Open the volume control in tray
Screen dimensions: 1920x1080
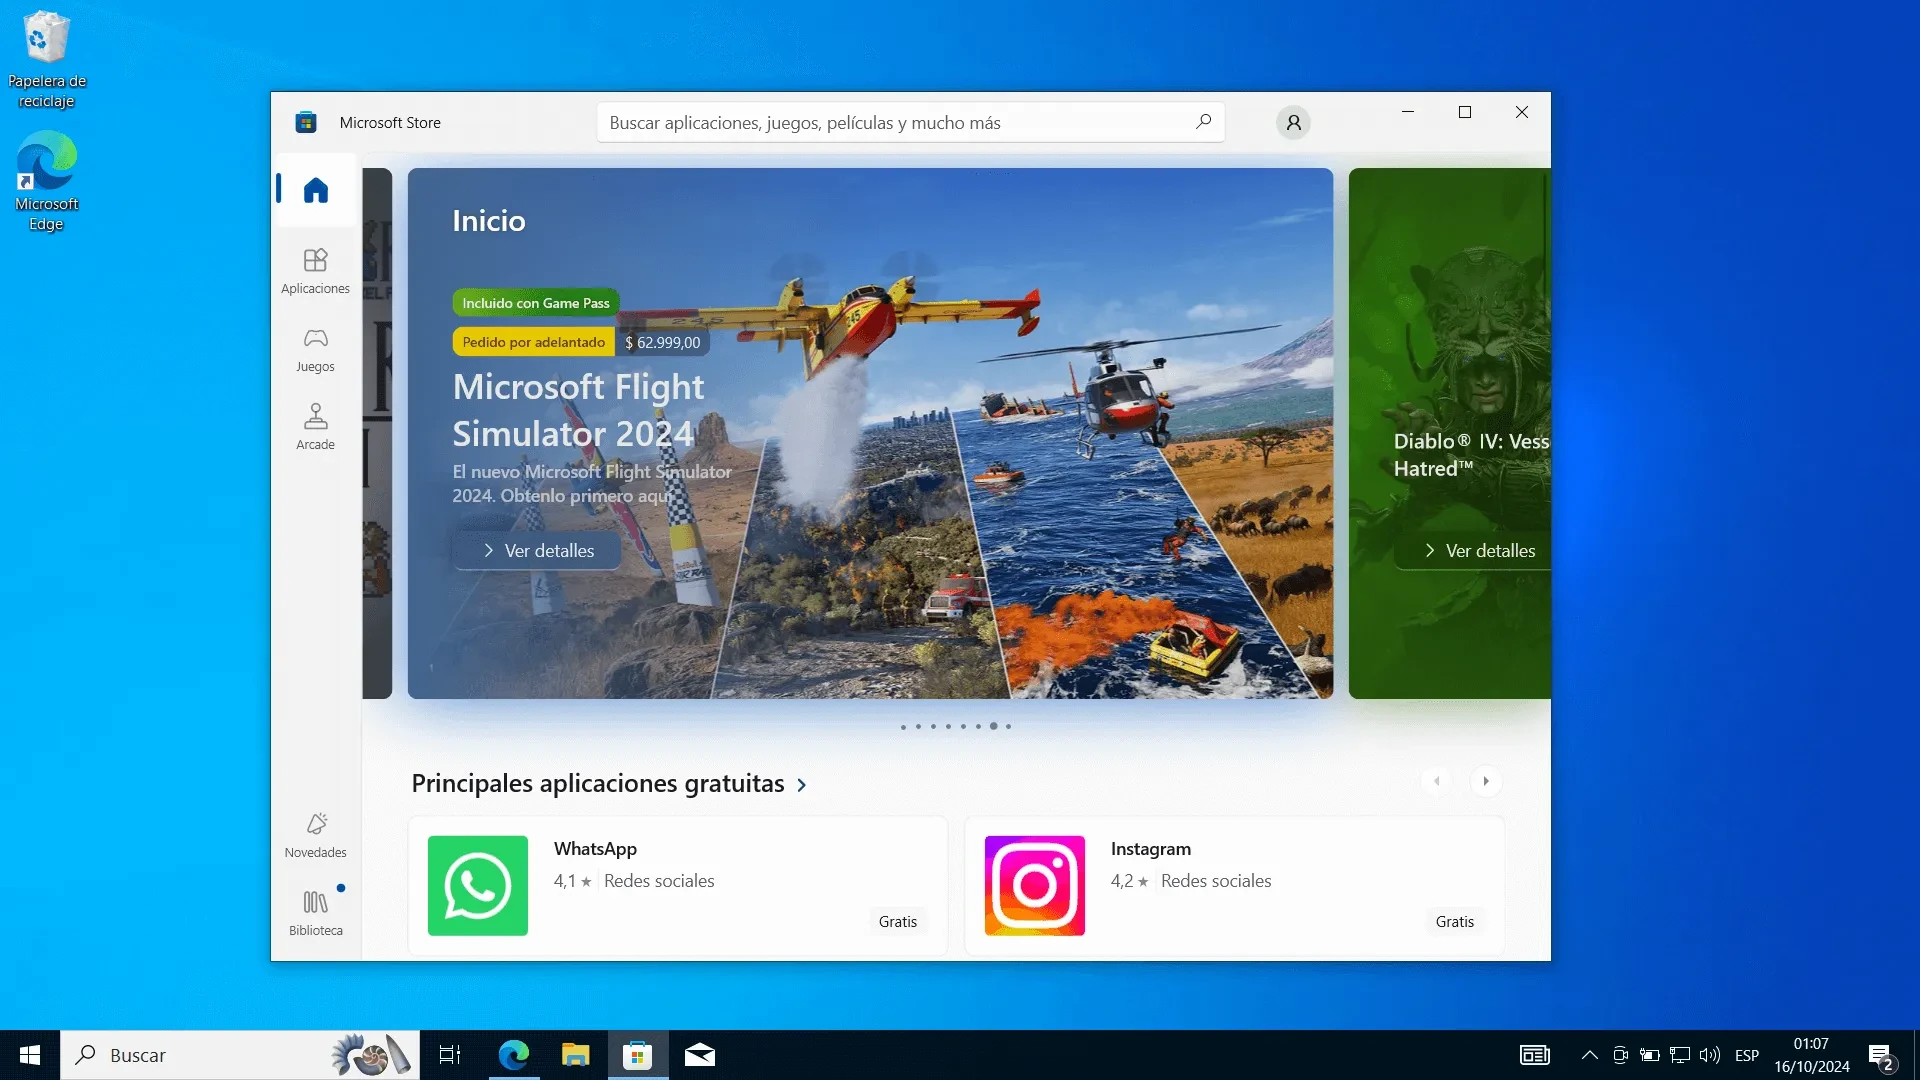[x=1710, y=1055]
